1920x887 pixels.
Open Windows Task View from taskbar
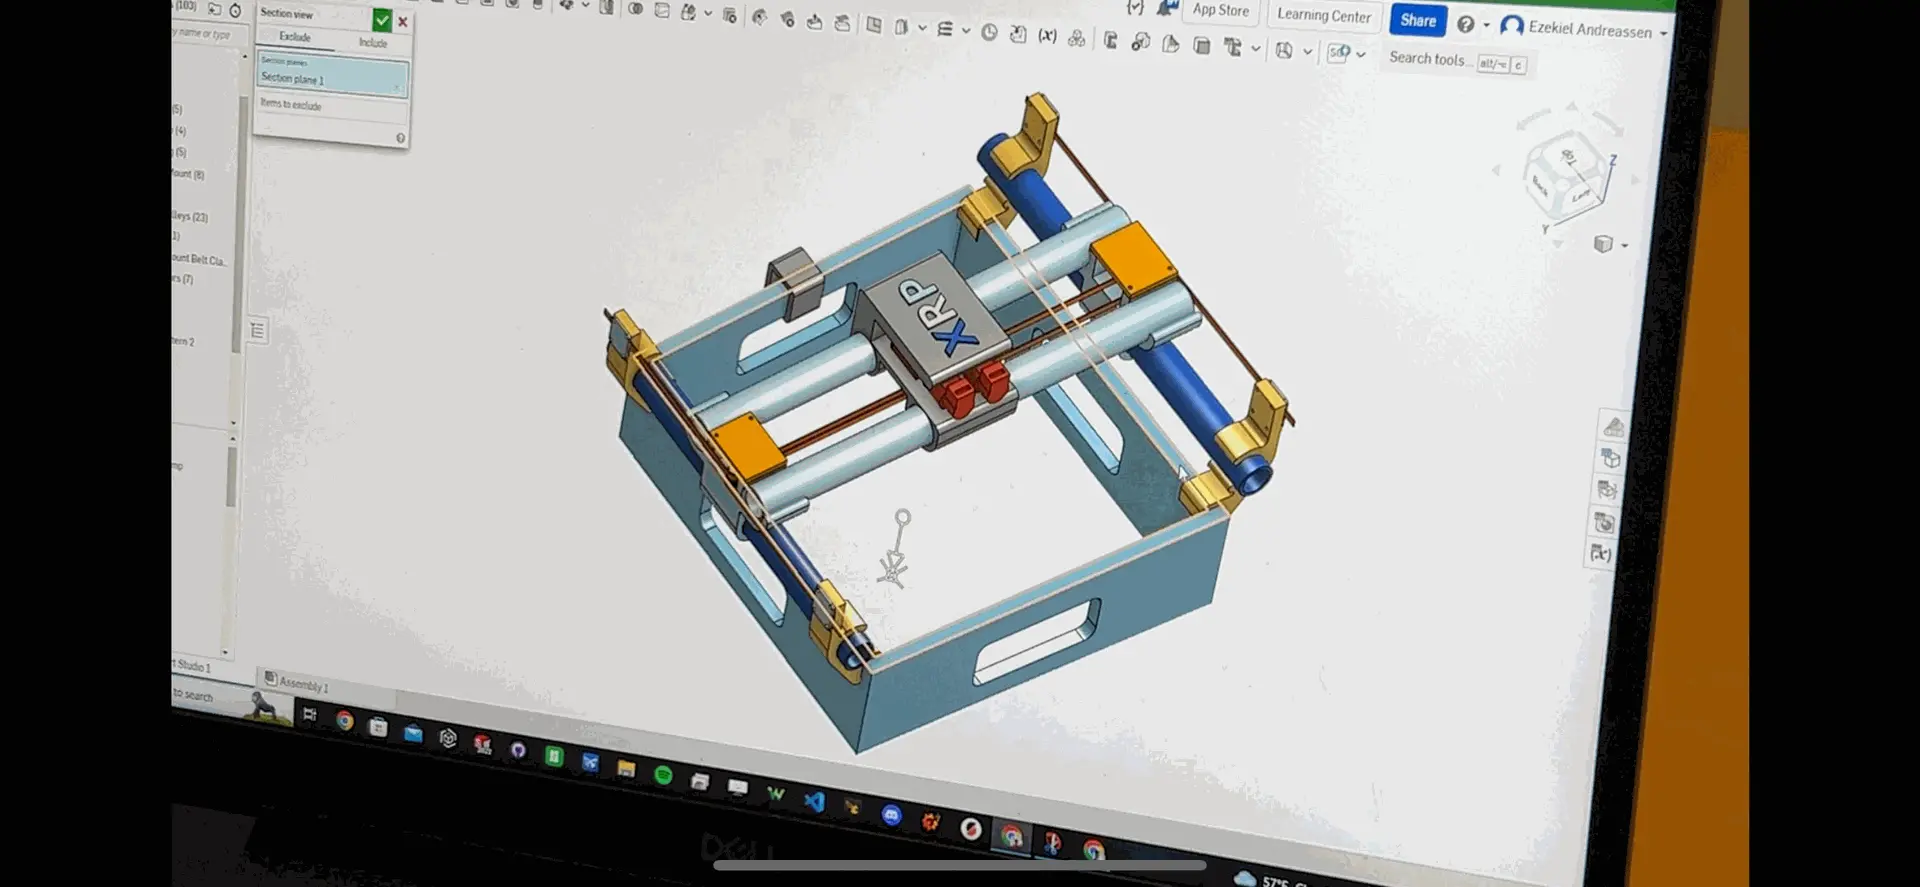click(x=310, y=714)
